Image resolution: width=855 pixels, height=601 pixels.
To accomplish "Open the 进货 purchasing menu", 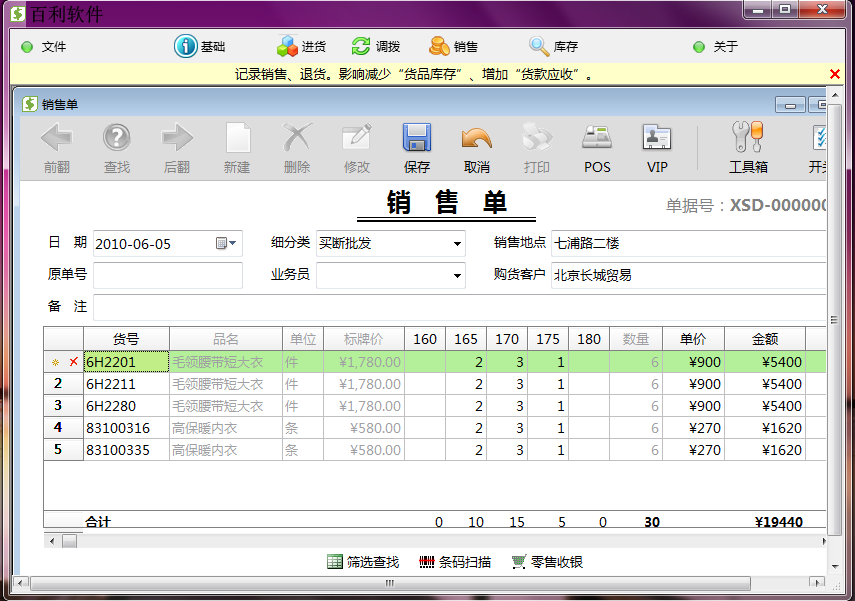I will coord(302,46).
